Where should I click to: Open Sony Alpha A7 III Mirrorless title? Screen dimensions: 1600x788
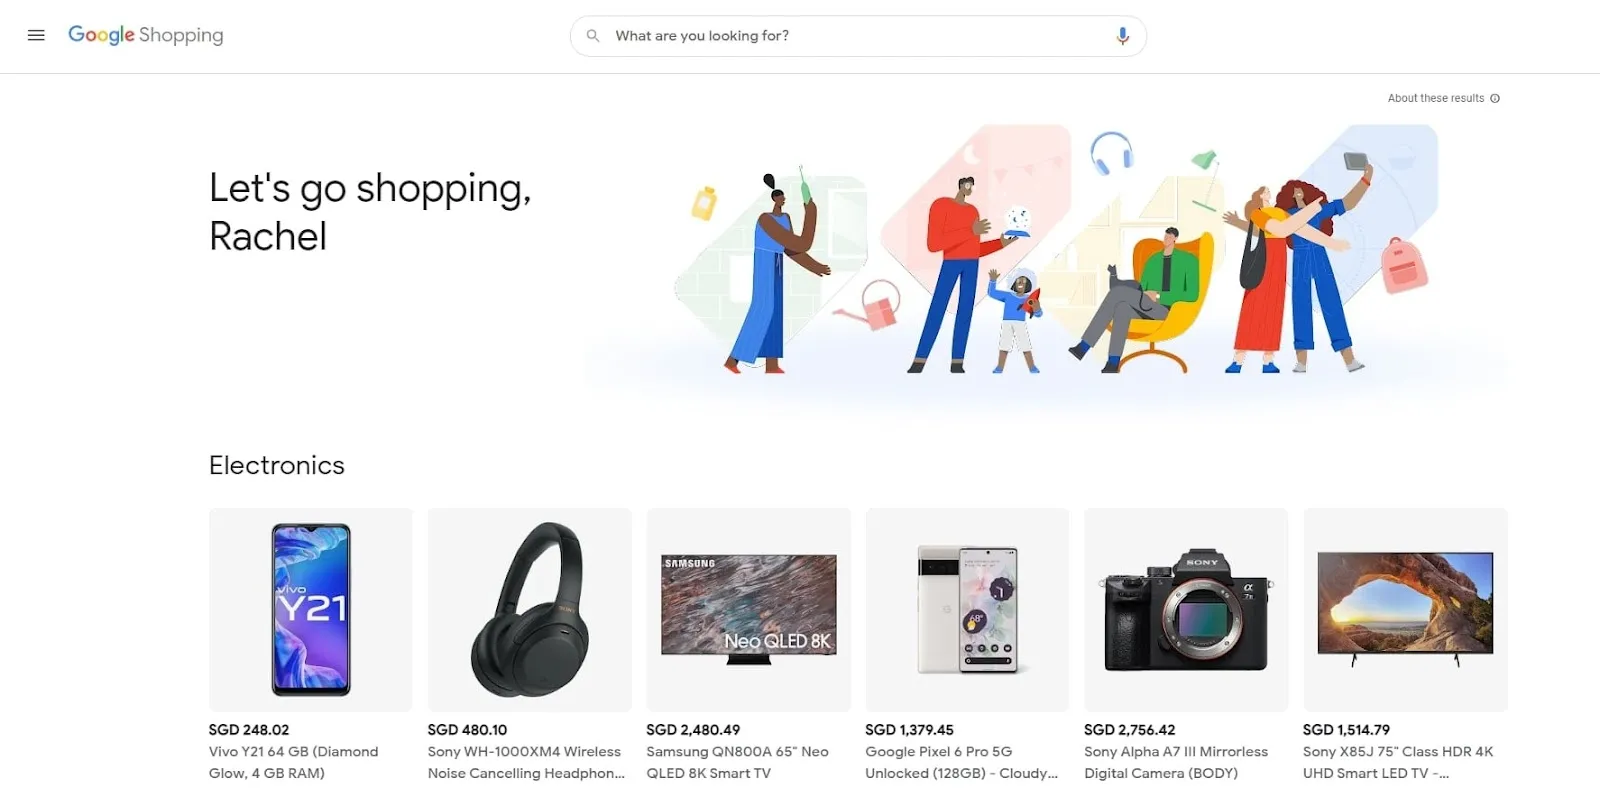(1176, 762)
